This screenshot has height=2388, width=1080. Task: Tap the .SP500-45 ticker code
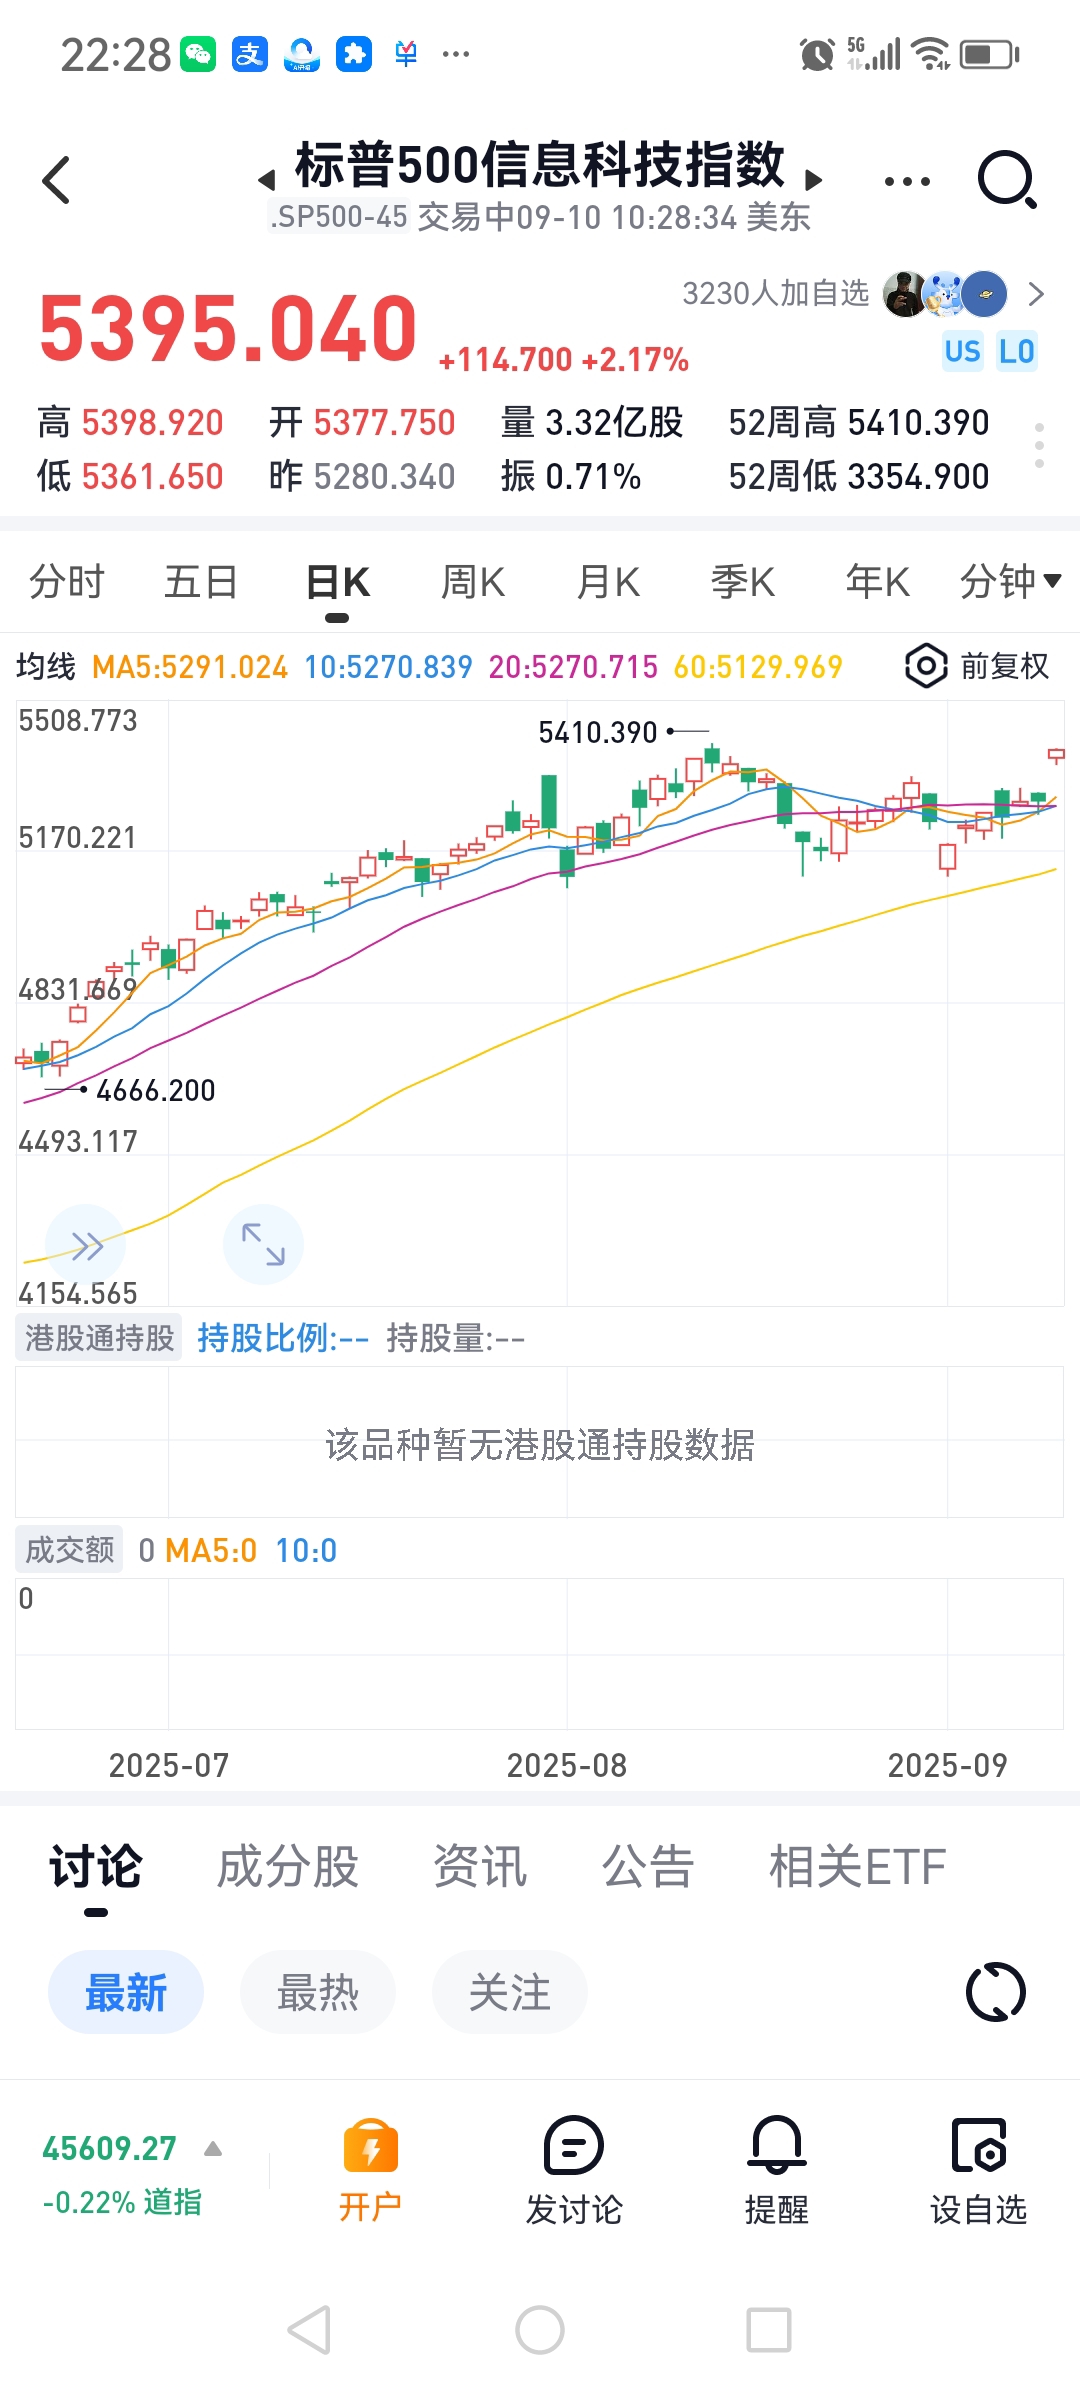[x=339, y=216]
